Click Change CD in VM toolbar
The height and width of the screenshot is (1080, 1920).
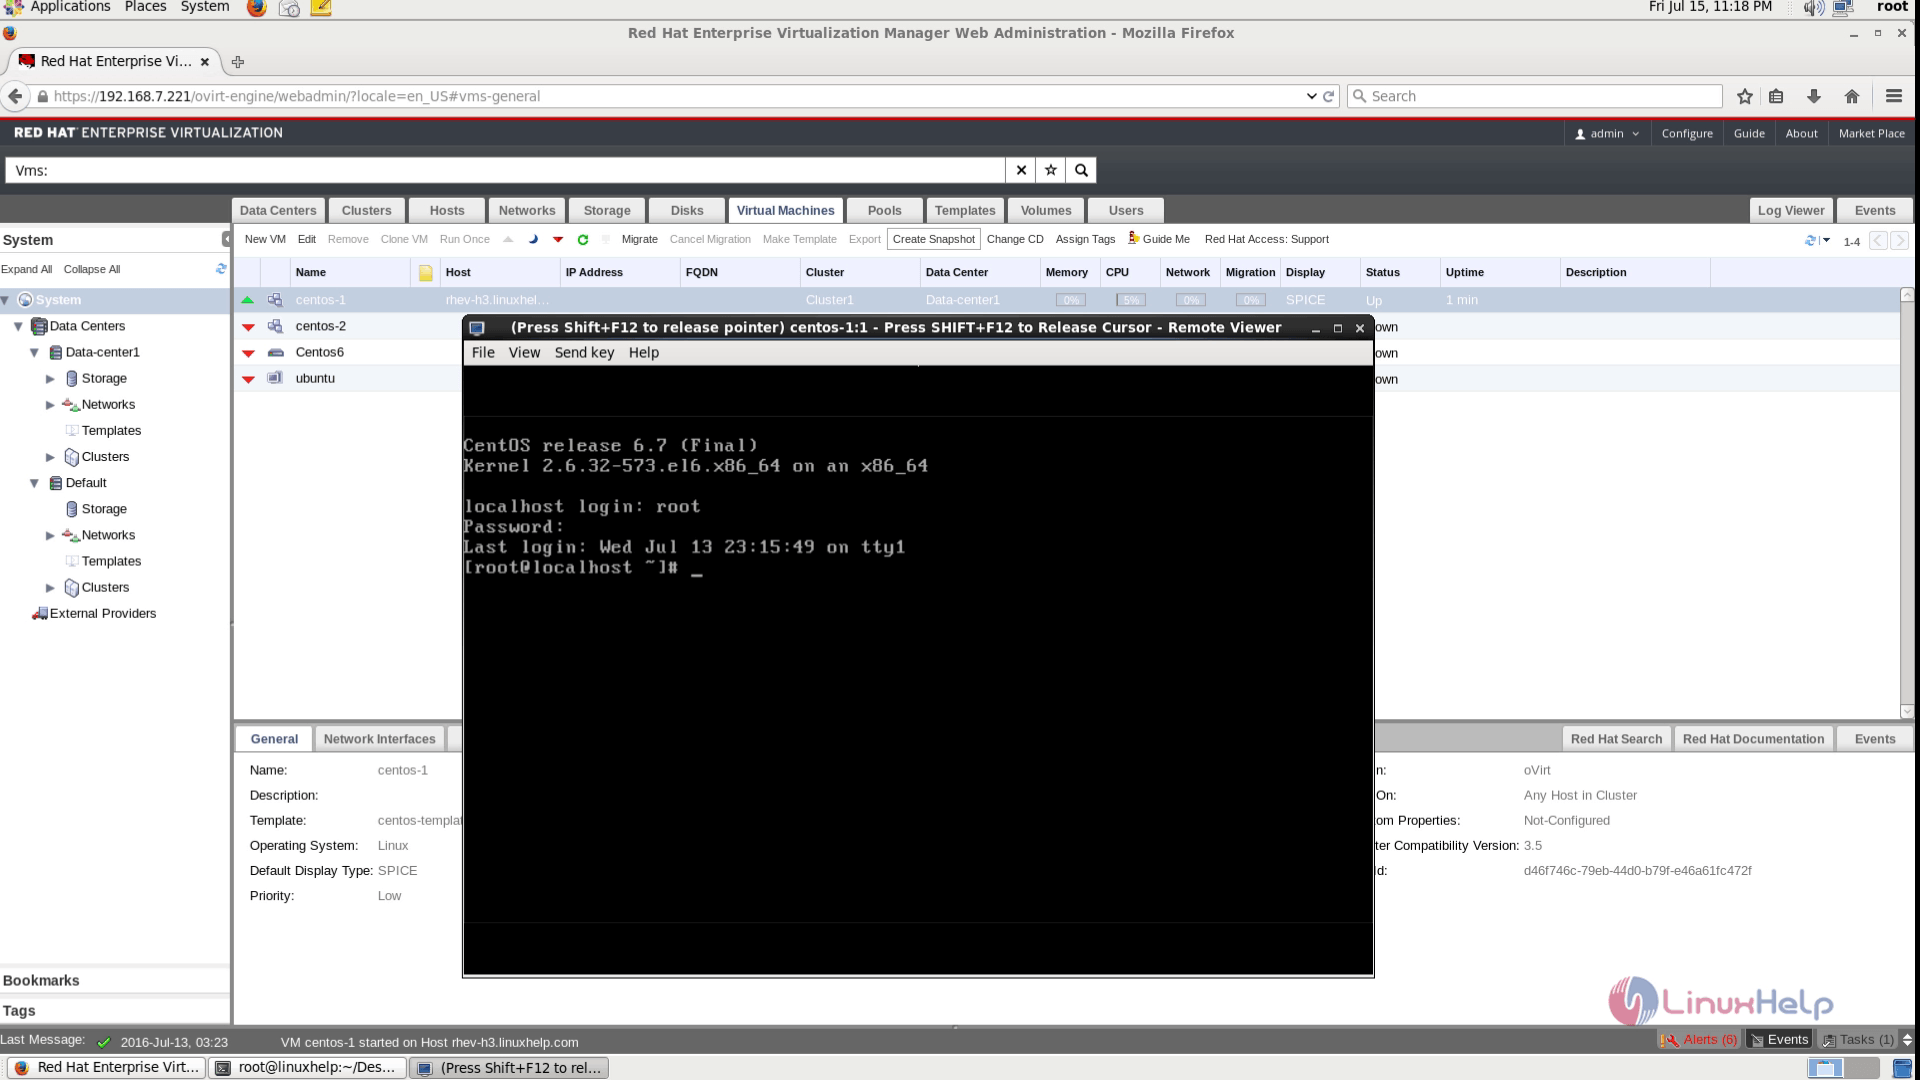tap(1015, 239)
